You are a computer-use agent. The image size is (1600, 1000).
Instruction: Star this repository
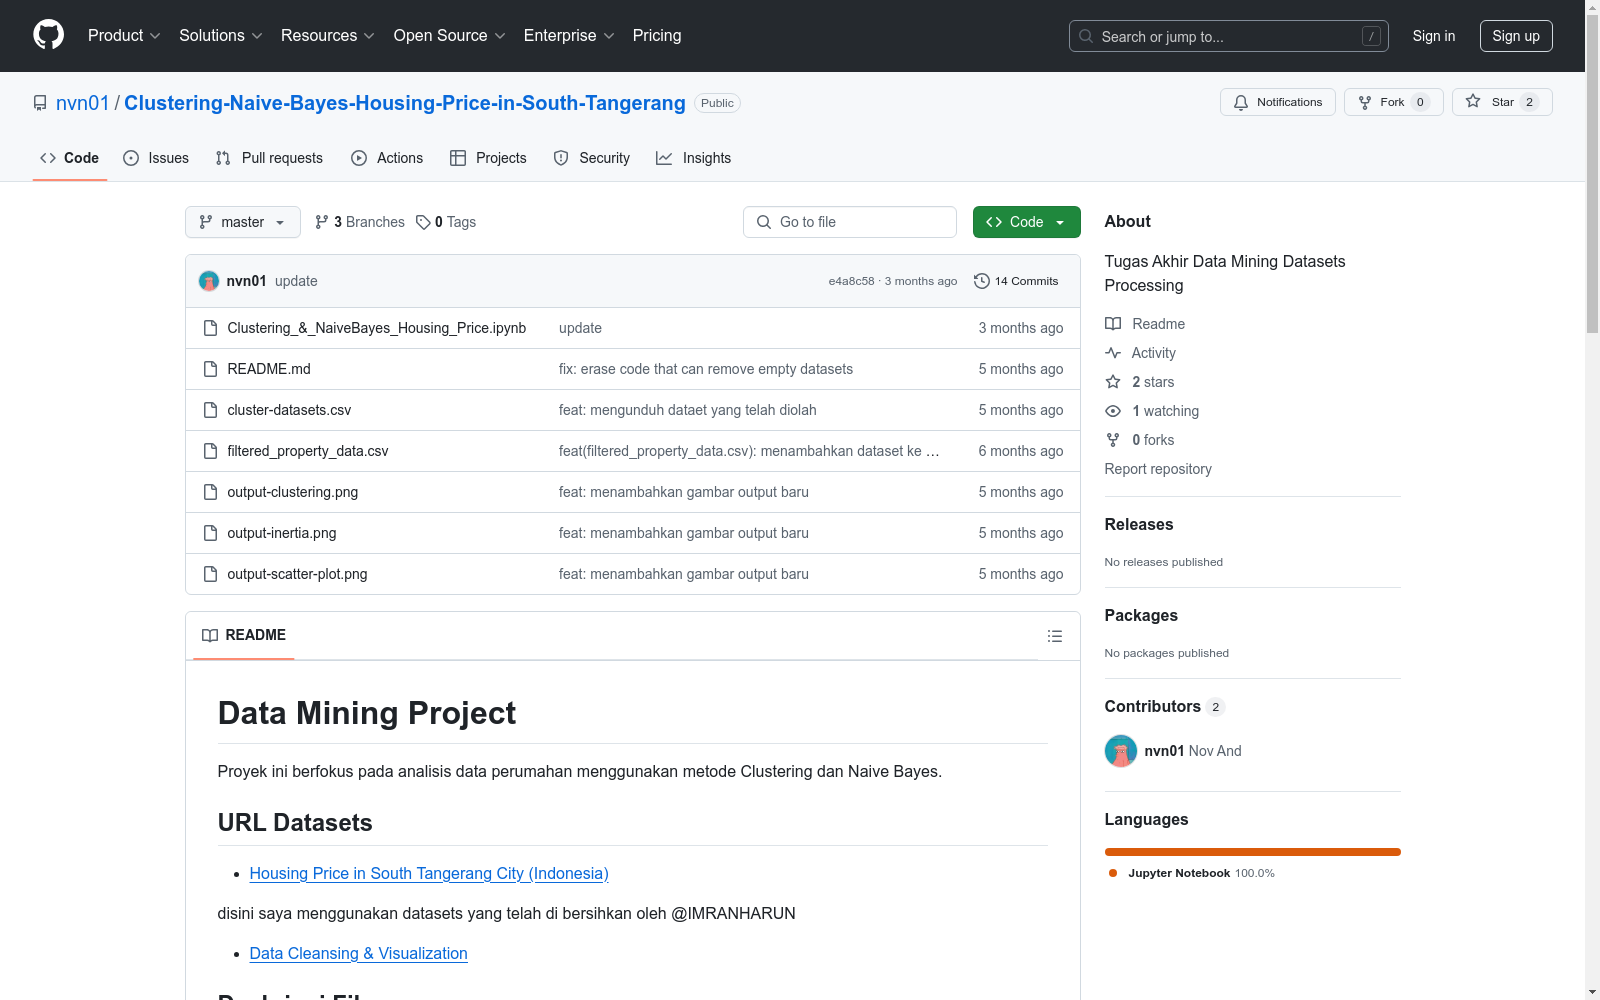(1501, 102)
